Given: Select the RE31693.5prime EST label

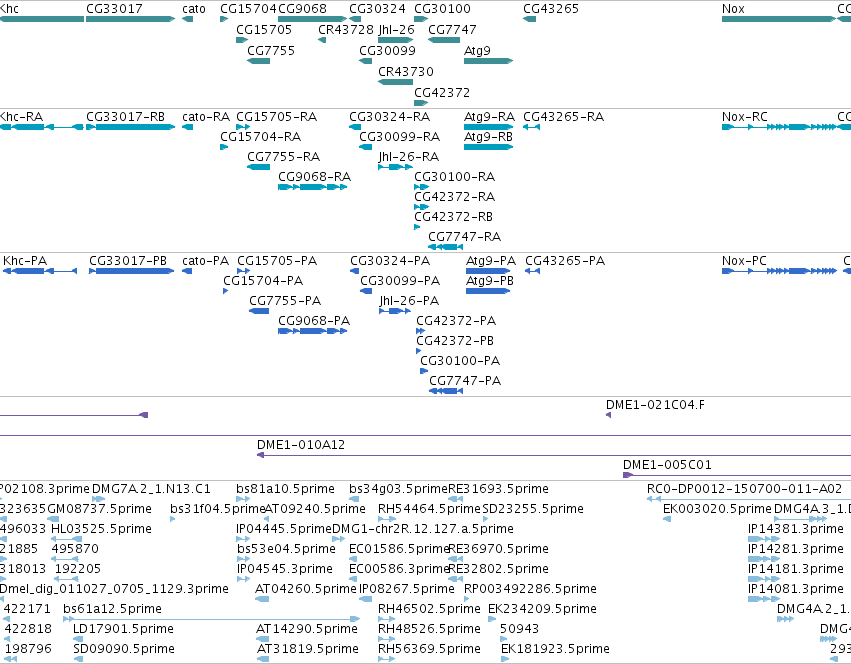Looking at the screenshot, I should point(498,489).
